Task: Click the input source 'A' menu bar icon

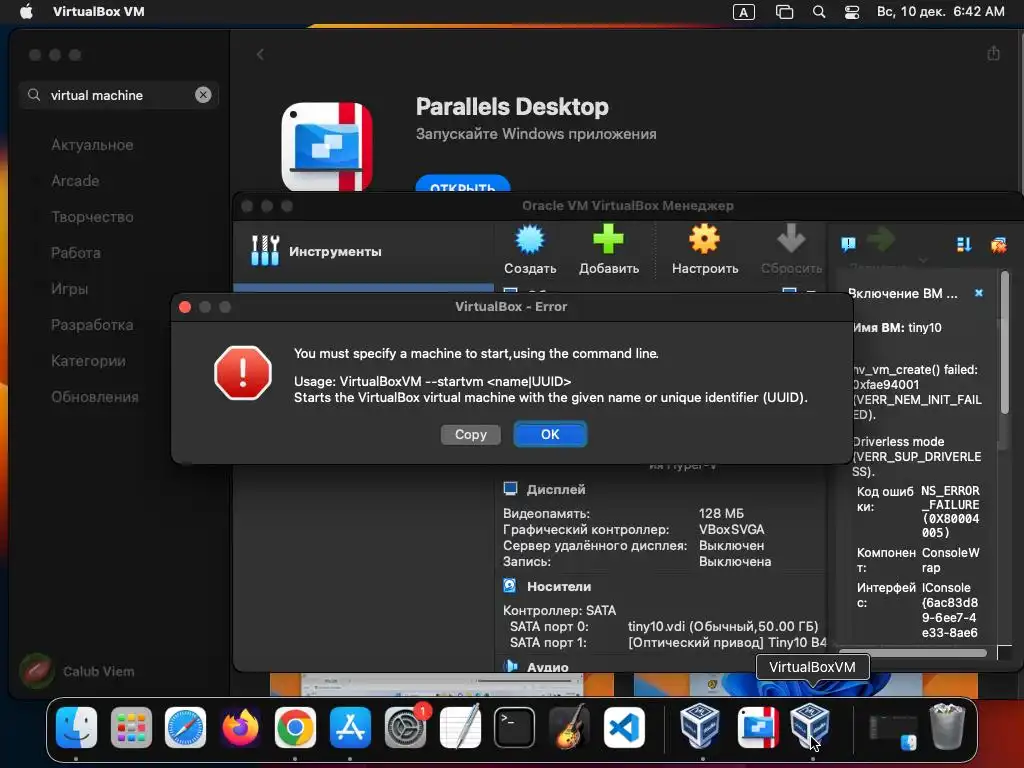Action: (x=743, y=12)
